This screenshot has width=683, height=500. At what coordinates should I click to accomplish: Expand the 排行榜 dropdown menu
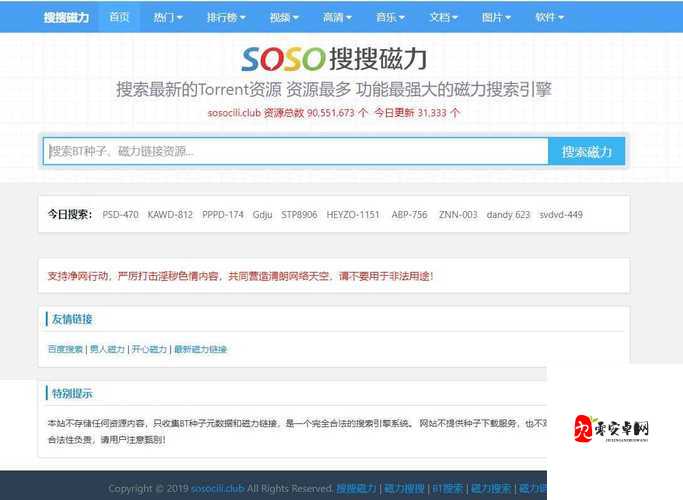(x=226, y=17)
